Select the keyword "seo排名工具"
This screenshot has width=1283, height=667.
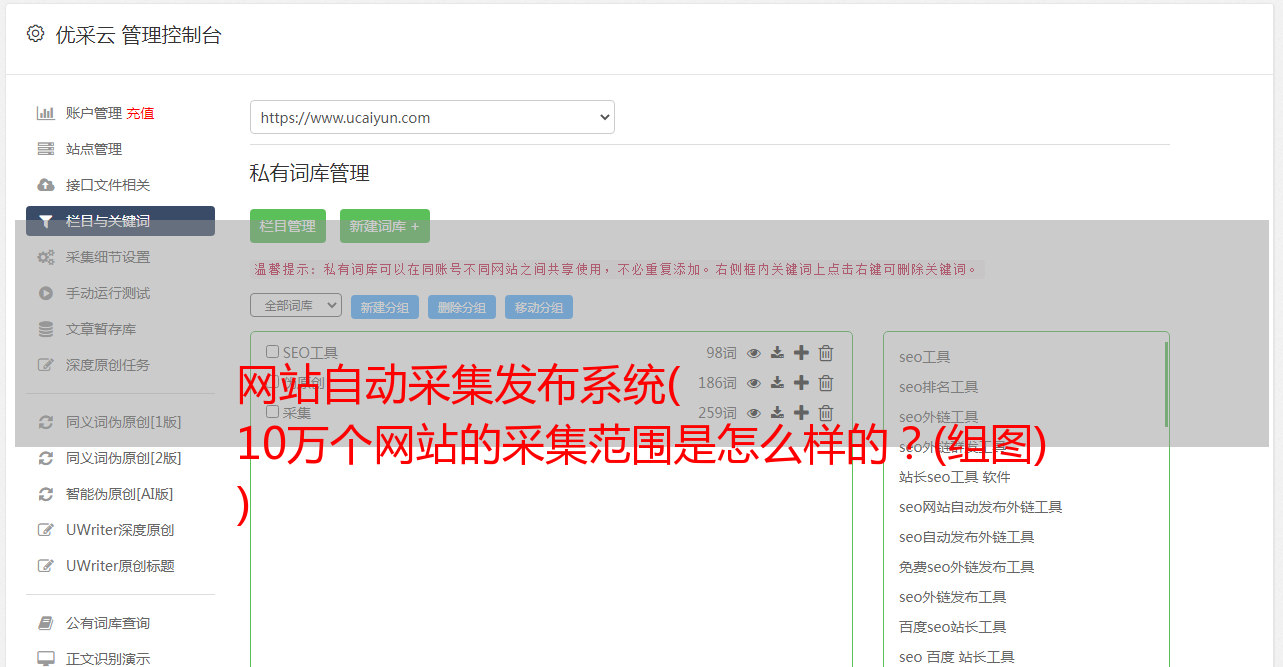pos(938,387)
